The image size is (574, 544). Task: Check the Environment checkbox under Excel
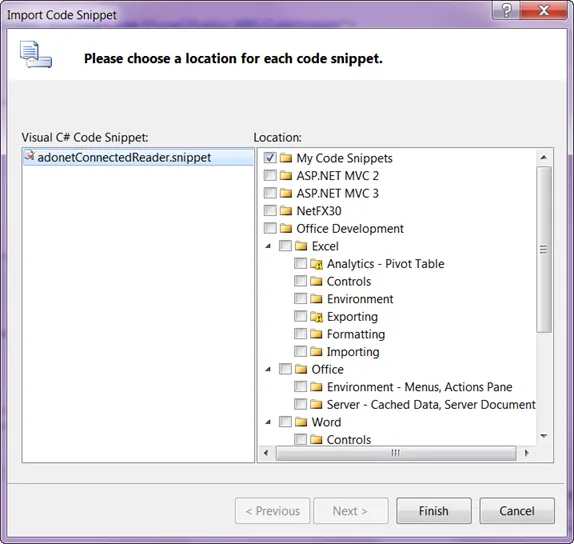click(x=301, y=298)
